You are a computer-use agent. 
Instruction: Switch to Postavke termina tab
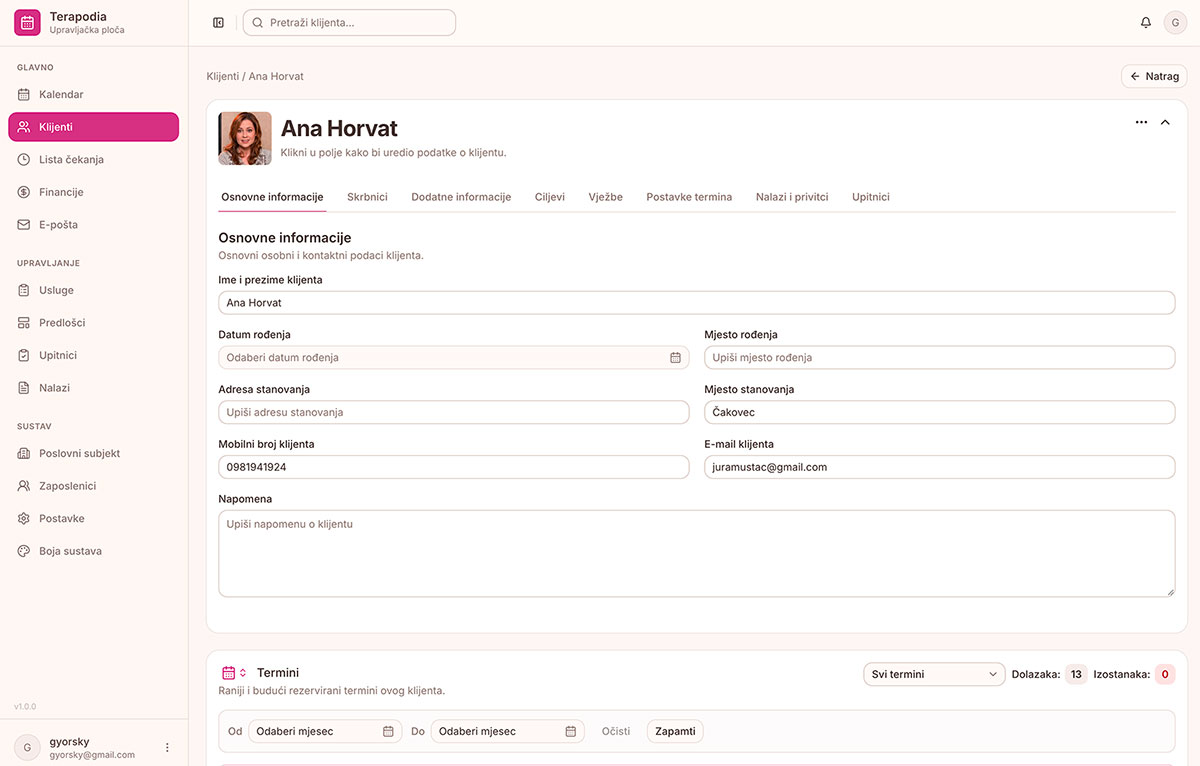tap(689, 197)
